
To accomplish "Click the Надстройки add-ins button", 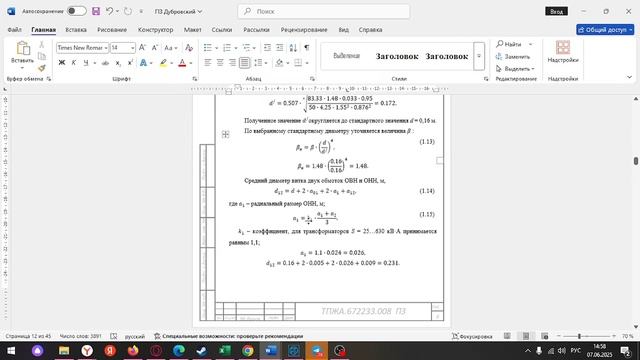I will tap(563, 51).
